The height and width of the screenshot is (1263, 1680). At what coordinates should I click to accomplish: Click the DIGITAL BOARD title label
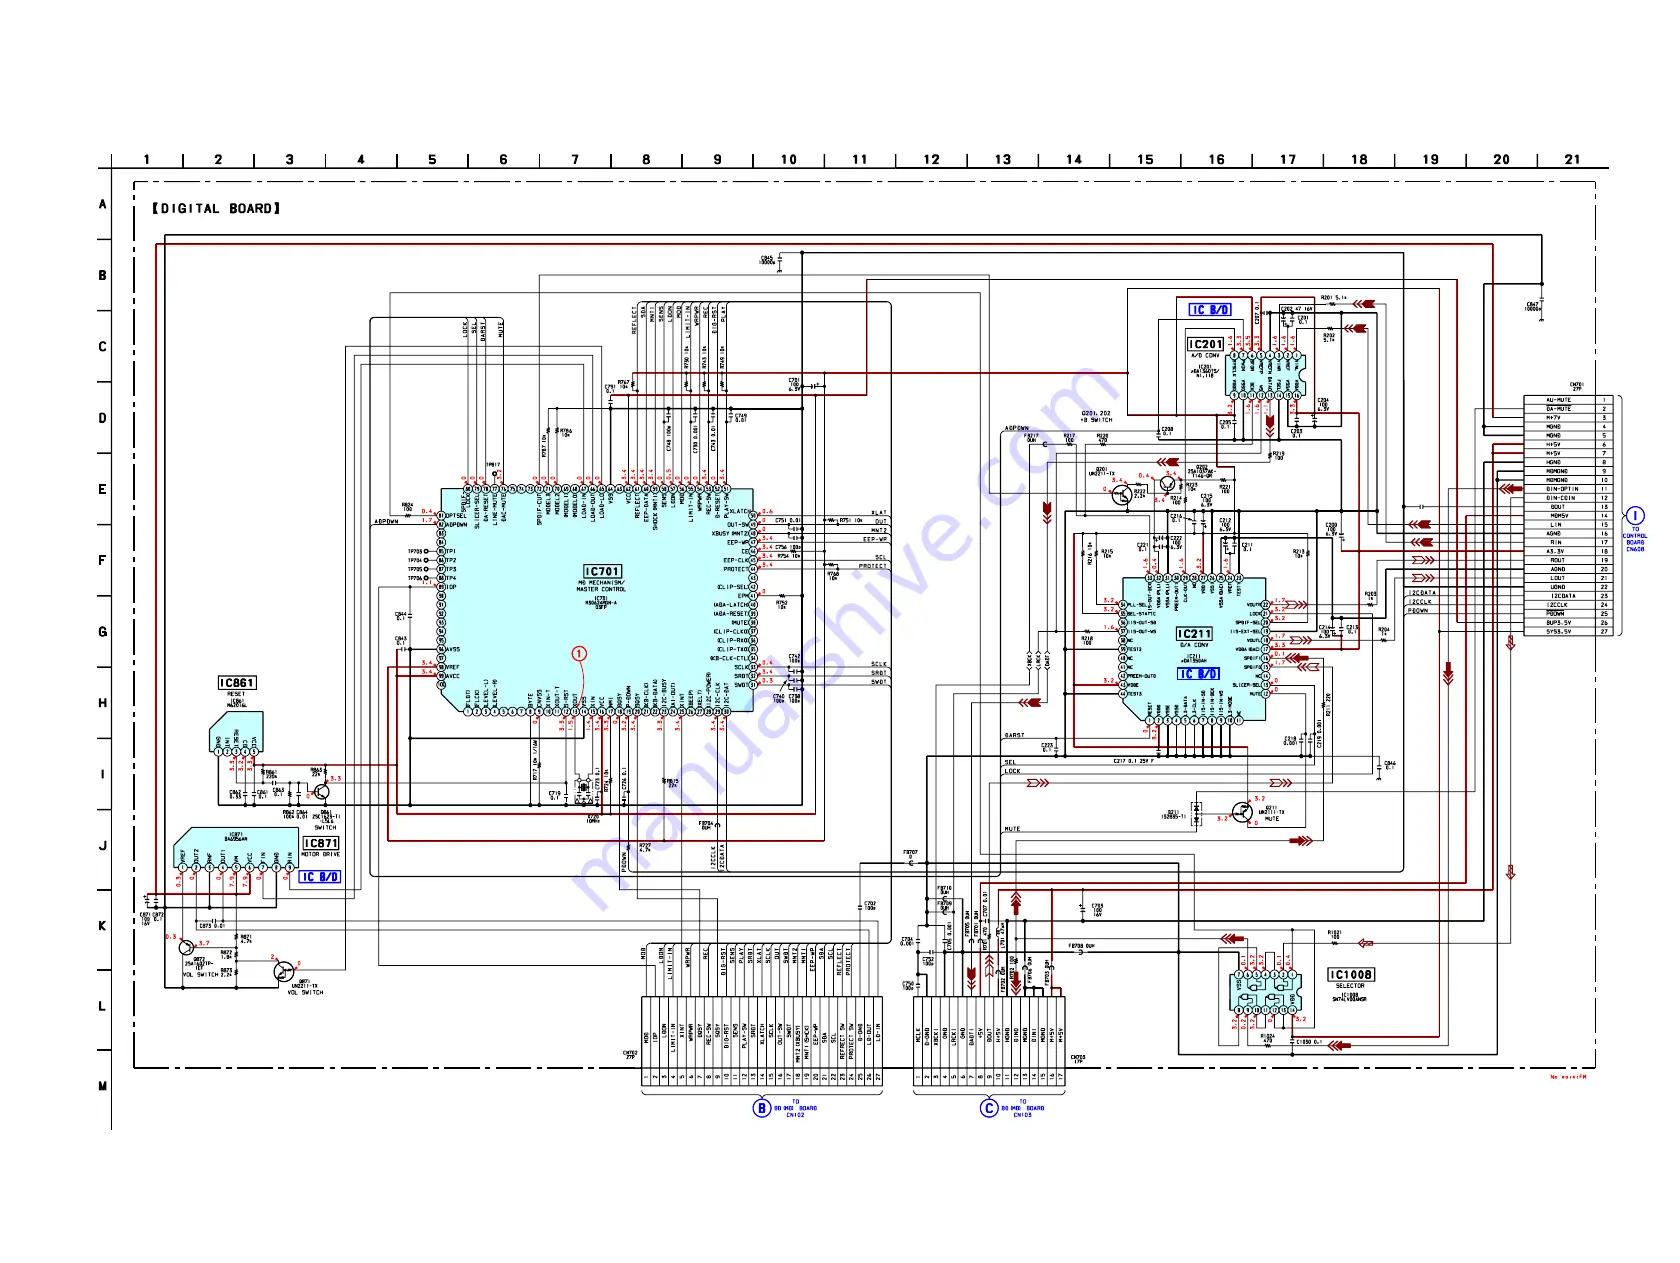pyautogui.click(x=216, y=209)
